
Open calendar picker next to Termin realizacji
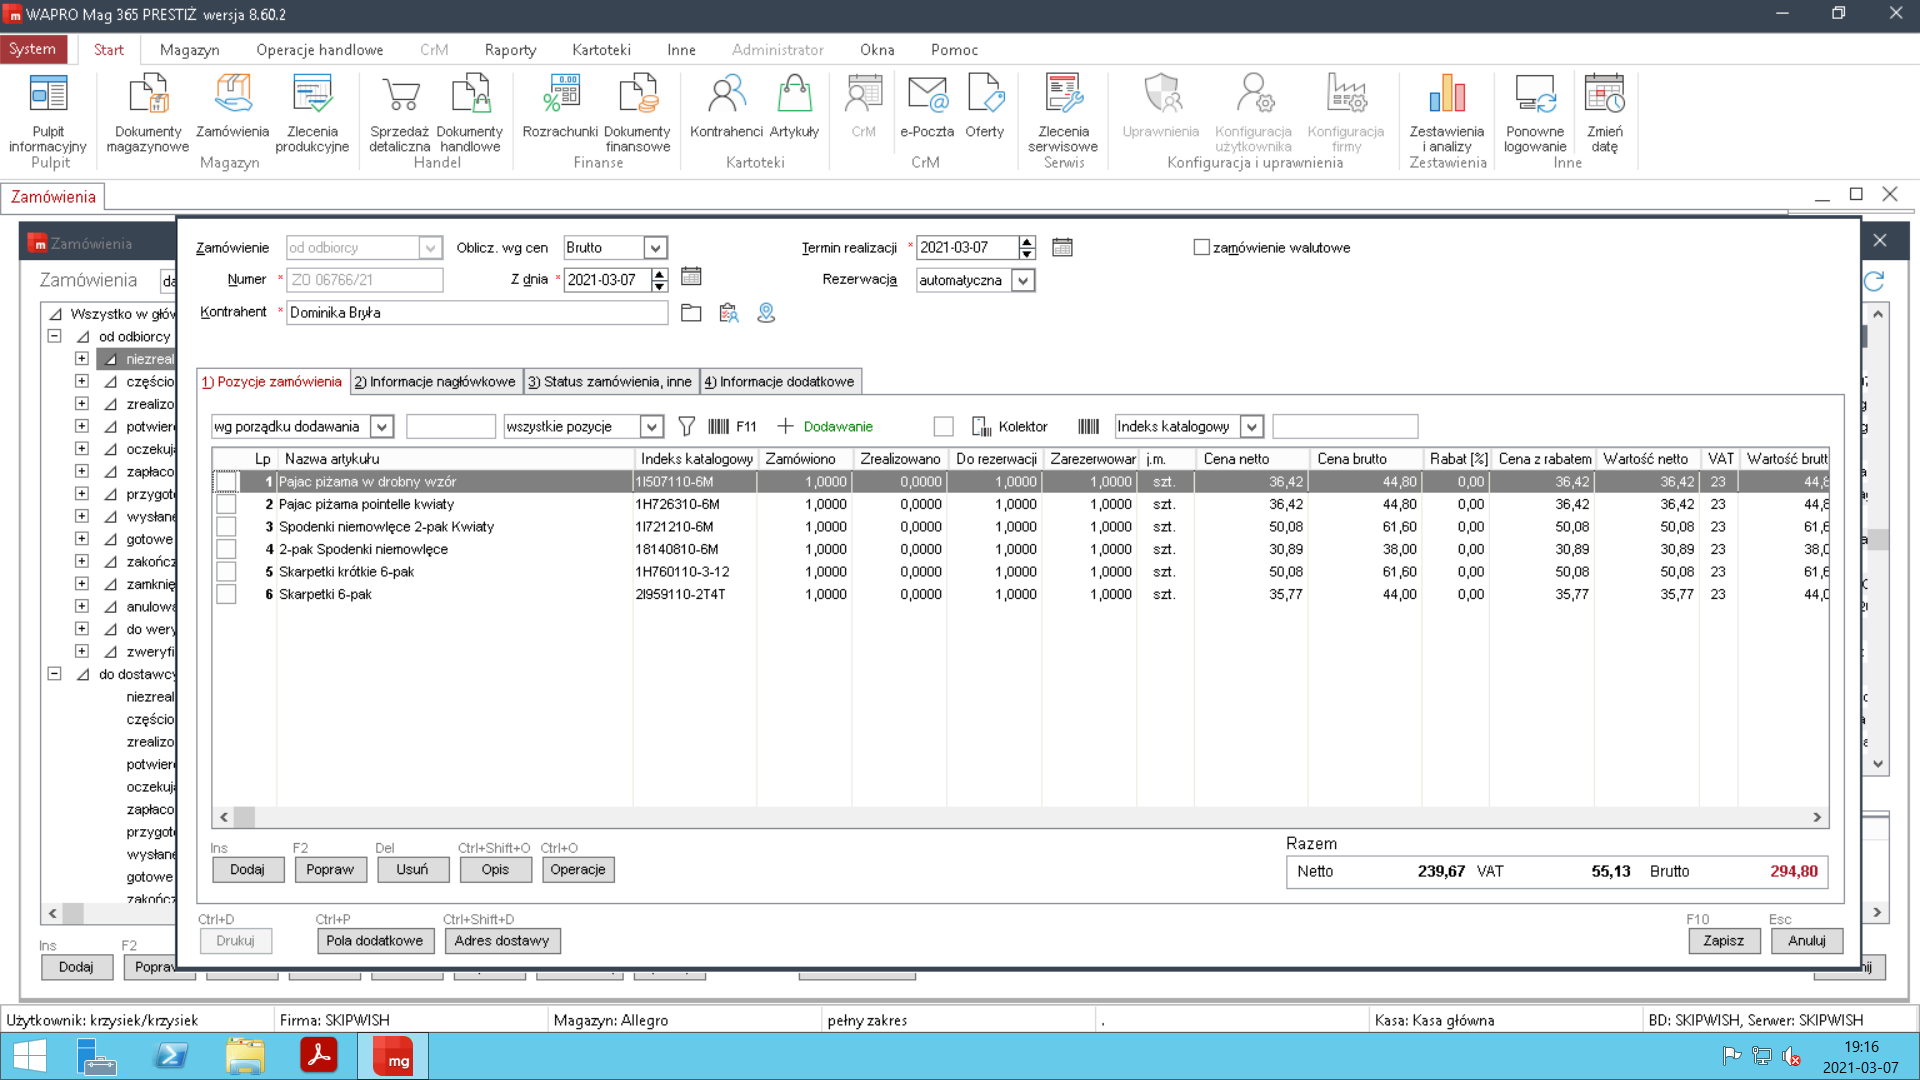1062,247
